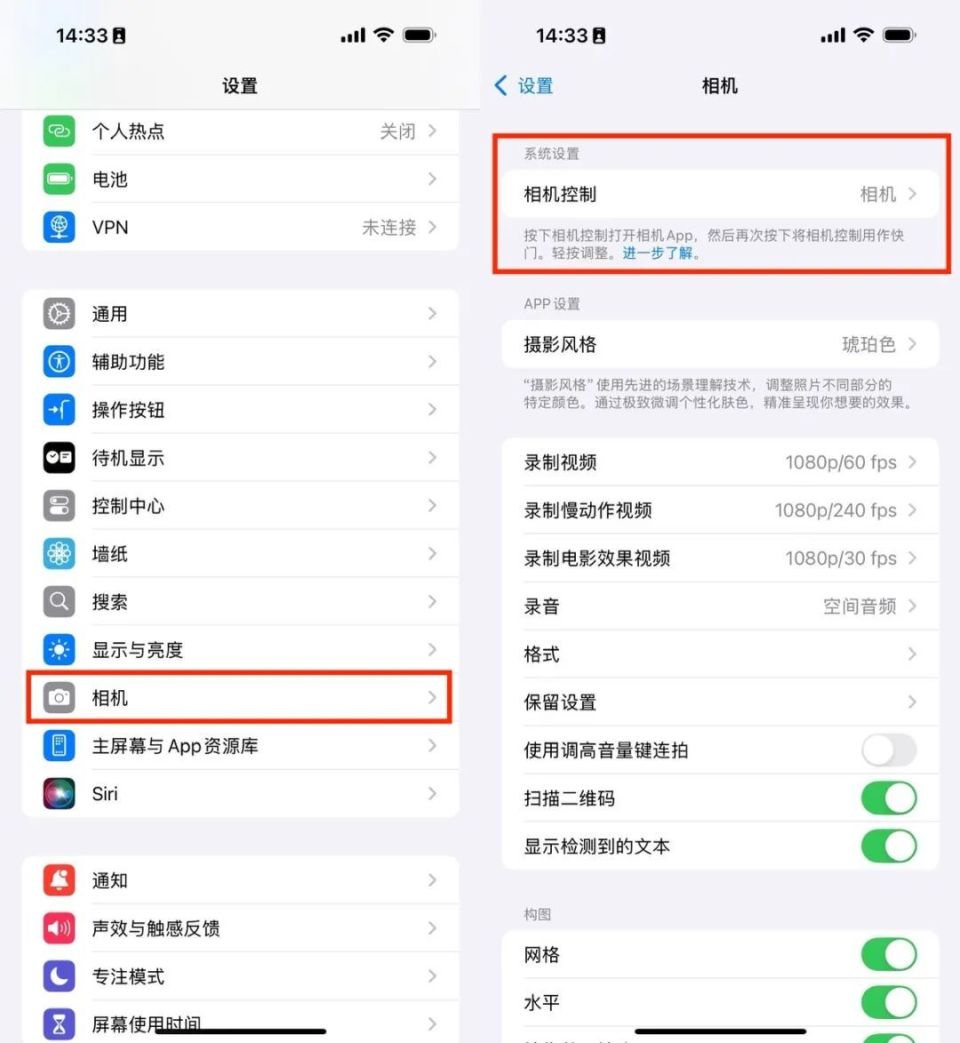
Task: Tap the 操作按钮 action button icon
Action: click(59, 410)
